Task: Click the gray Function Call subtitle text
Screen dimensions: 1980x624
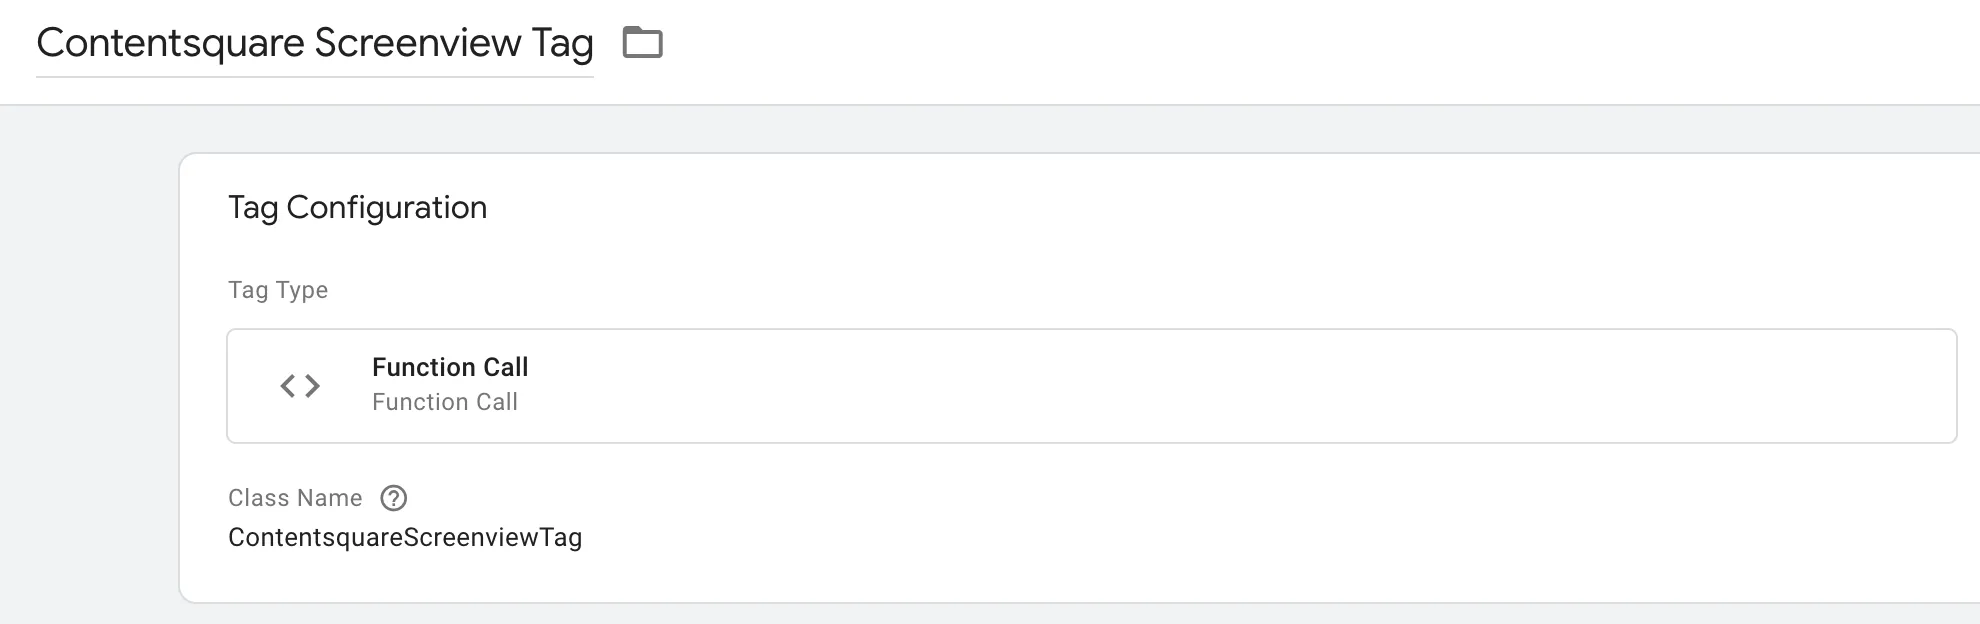Action: click(445, 402)
